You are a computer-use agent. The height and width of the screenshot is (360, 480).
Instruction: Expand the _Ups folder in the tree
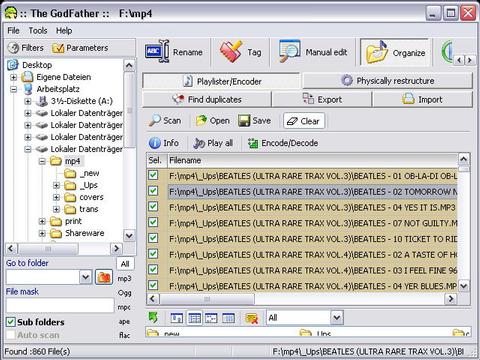pyautogui.click(x=56, y=185)
